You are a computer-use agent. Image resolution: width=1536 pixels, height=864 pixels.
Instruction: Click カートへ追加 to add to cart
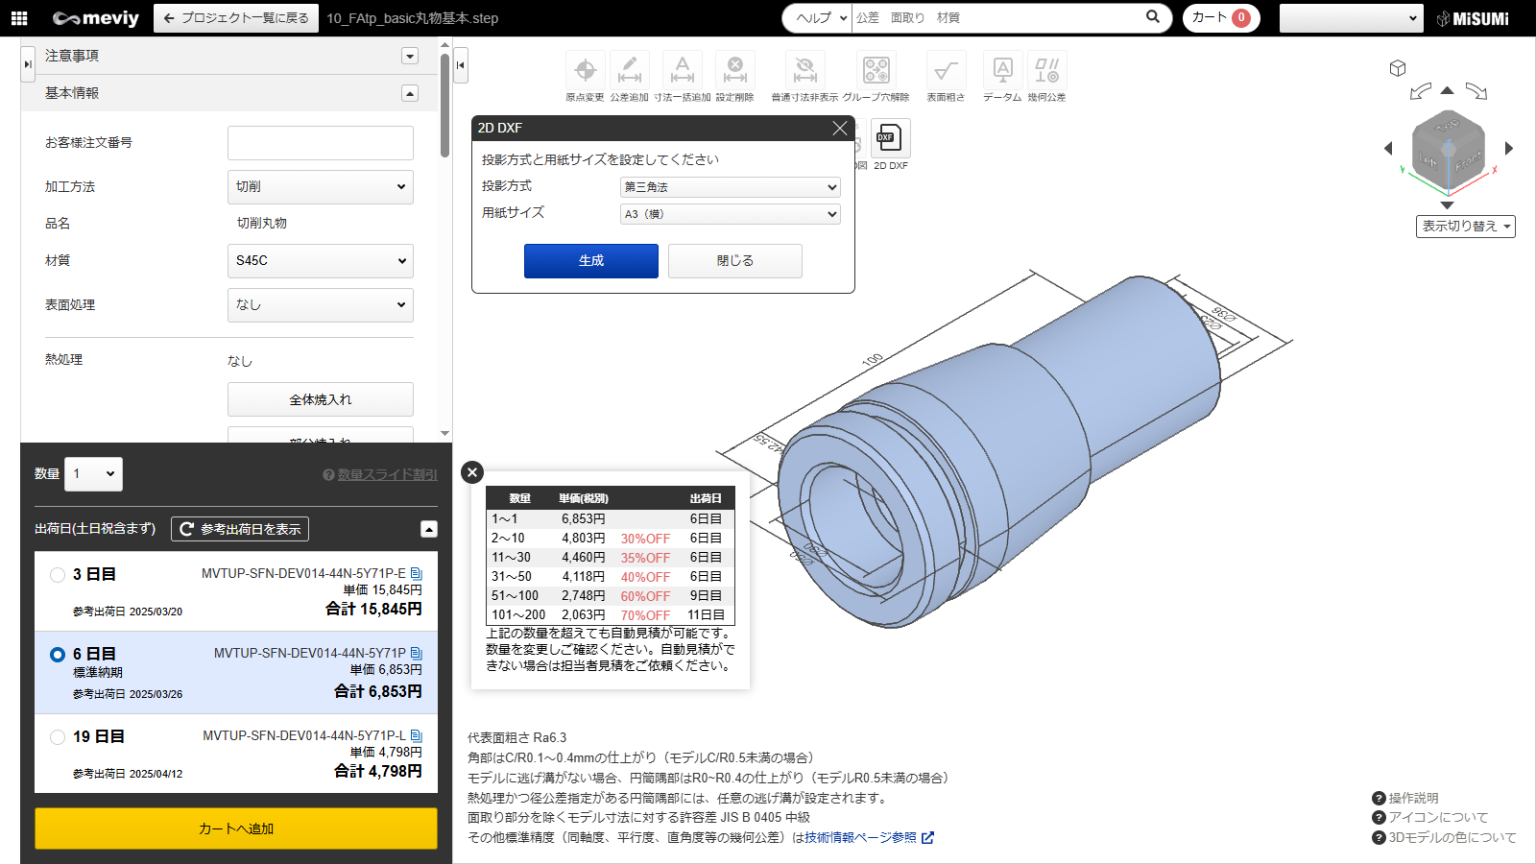[236, 828]
